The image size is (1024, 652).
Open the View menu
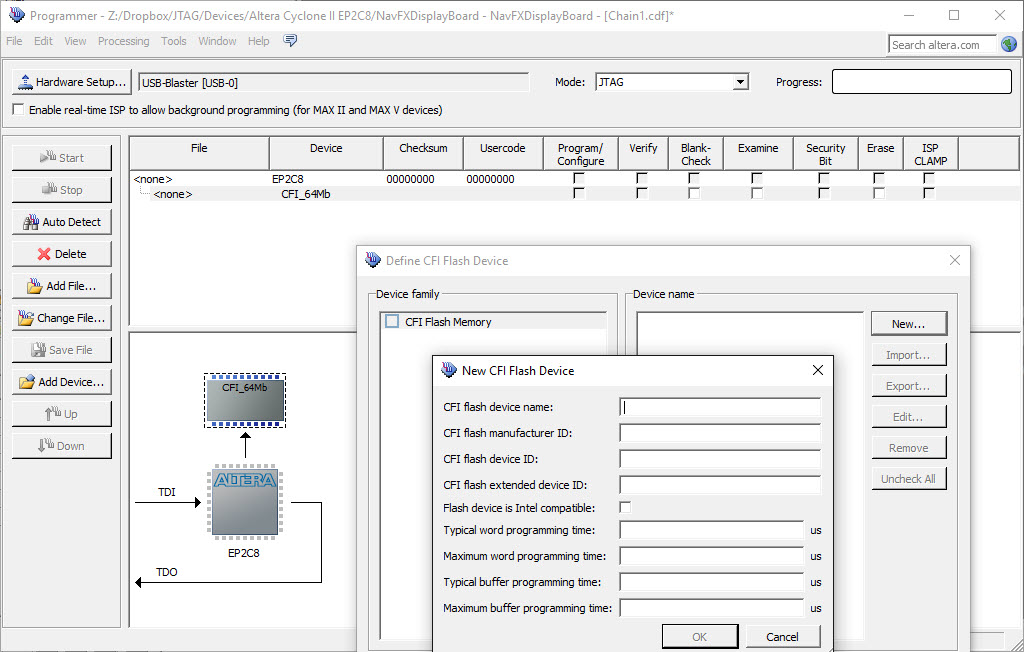(x=75, y=41)
